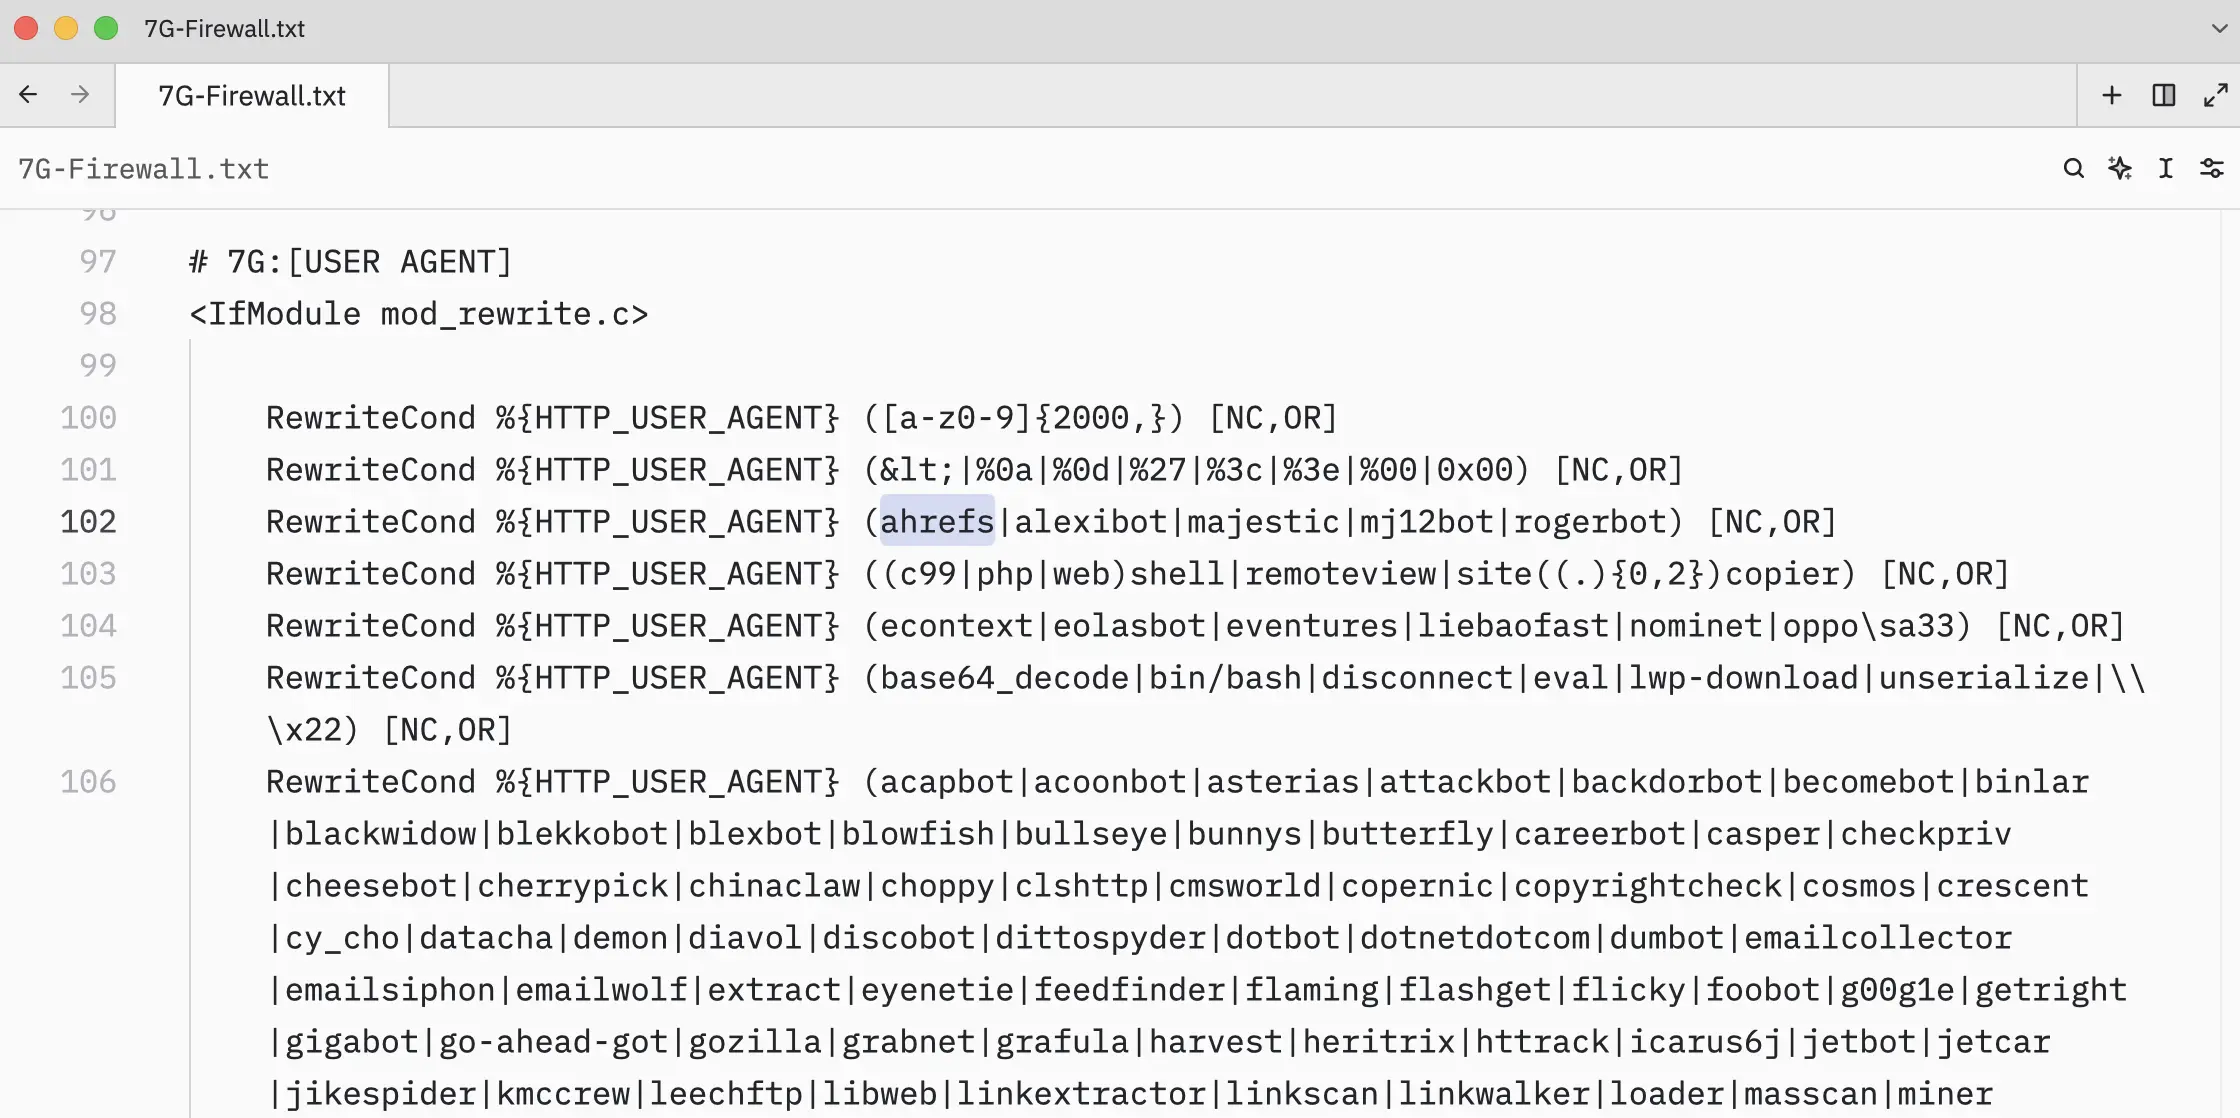Click 'emailcollector' in the bot list

click(x=1878, y=938)
